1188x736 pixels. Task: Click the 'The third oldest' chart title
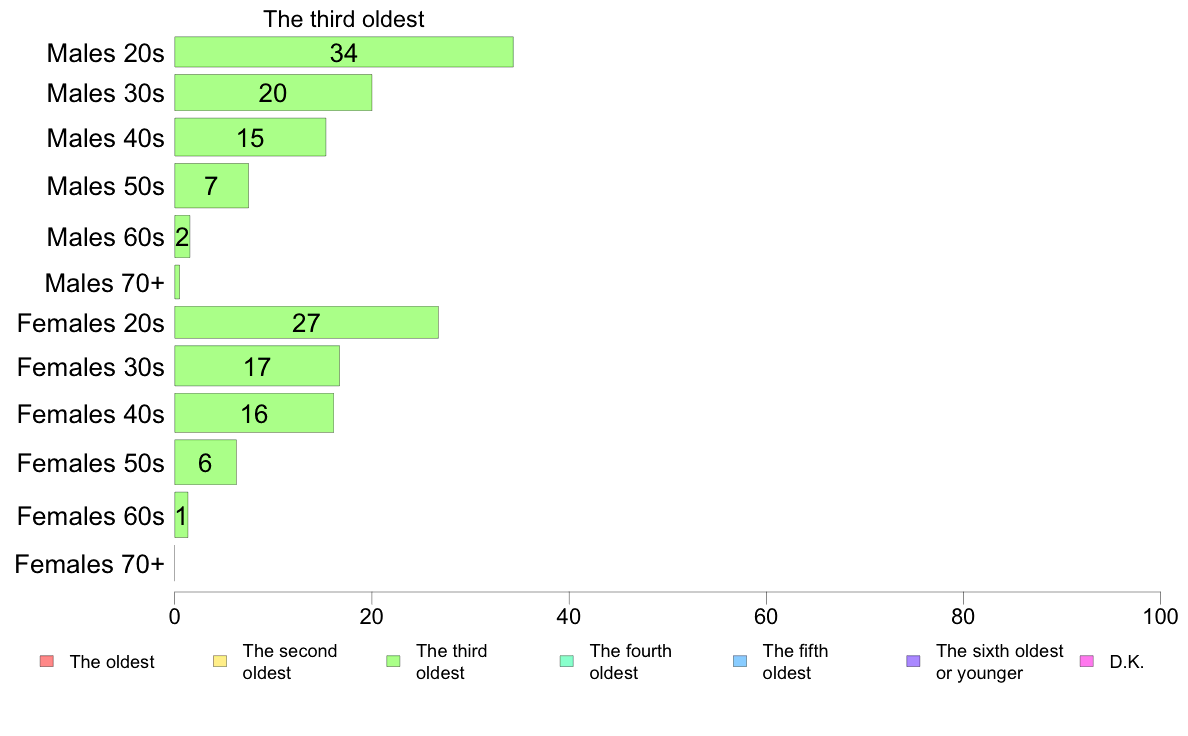(344, 19)
